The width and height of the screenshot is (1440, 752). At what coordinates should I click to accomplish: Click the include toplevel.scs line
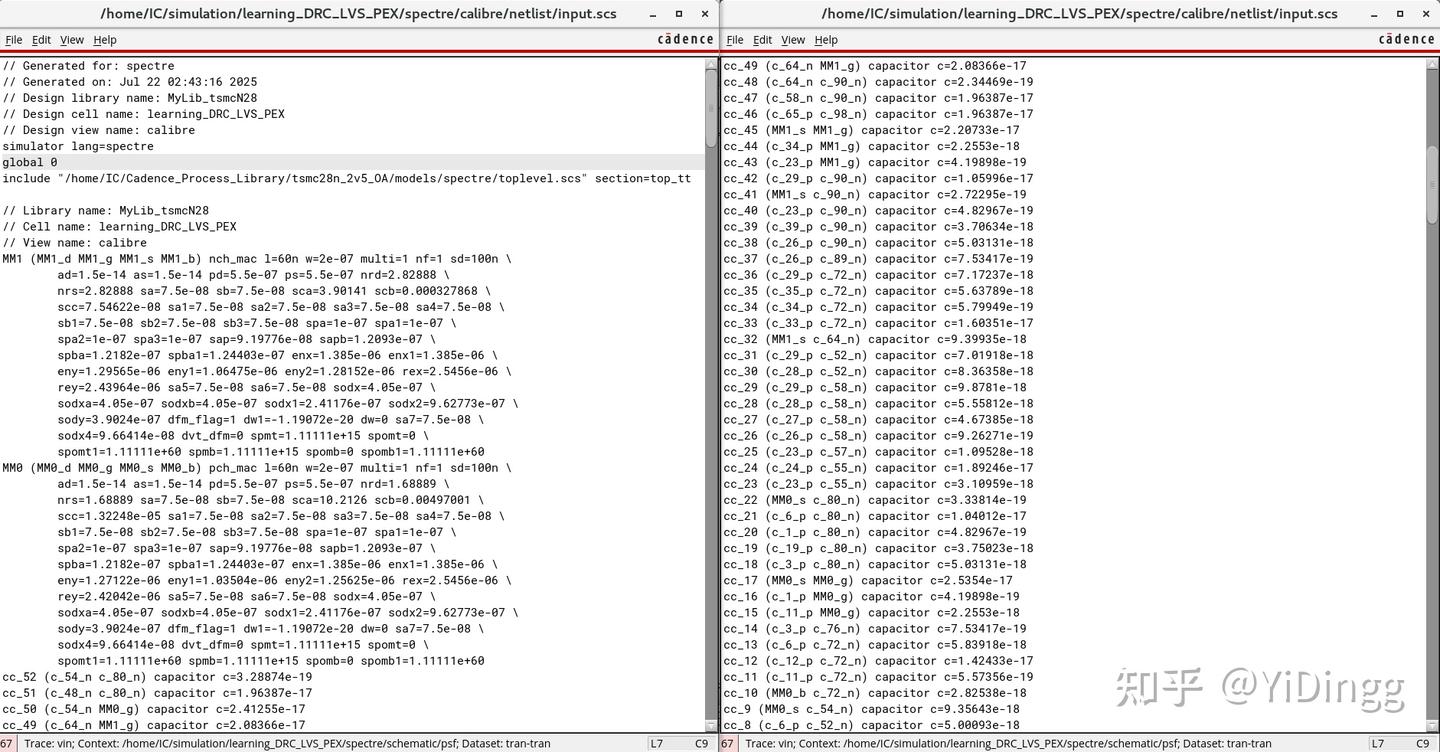346,178
